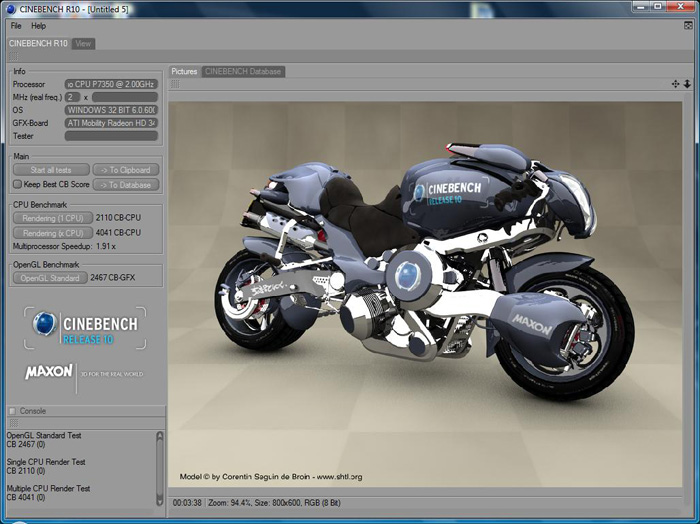Run Rendering (1 CPU) benchmark
700x524 pixels.
[53, 218]
